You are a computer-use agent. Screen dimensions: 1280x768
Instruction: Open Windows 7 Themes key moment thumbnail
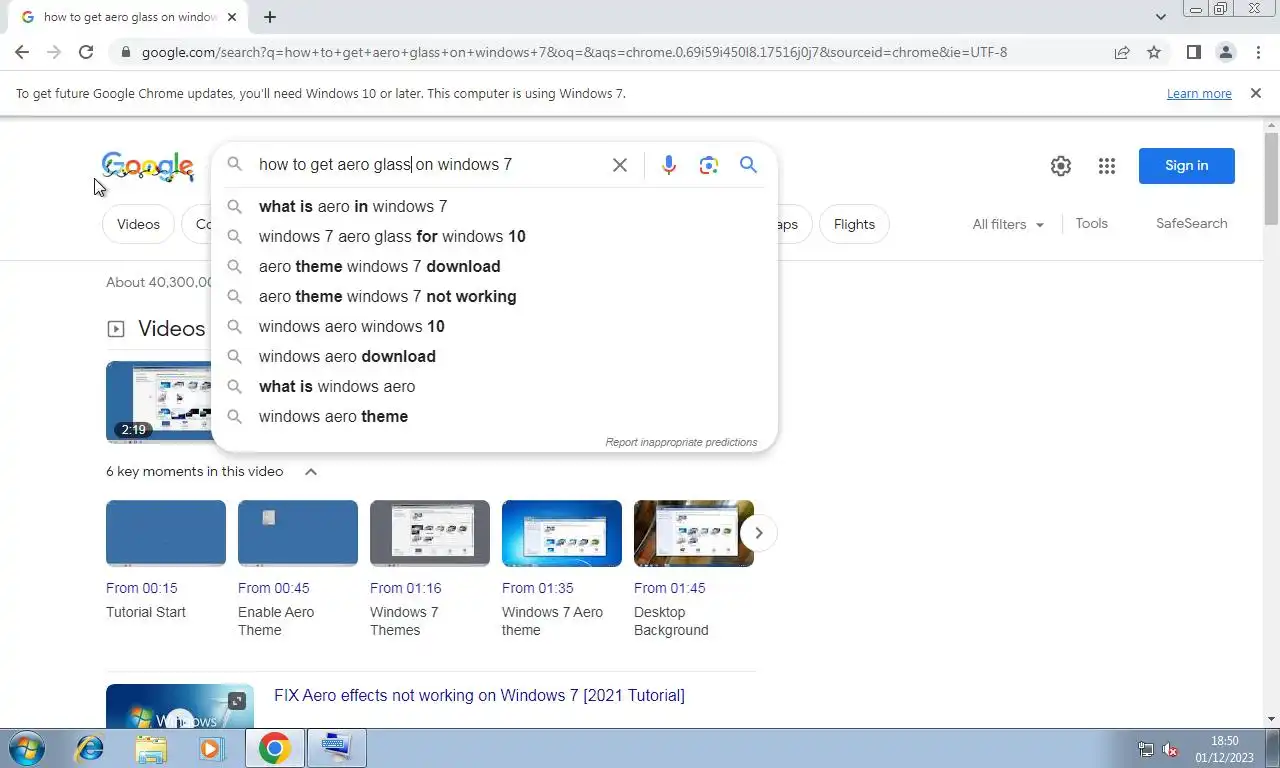(x=430, y=533)
